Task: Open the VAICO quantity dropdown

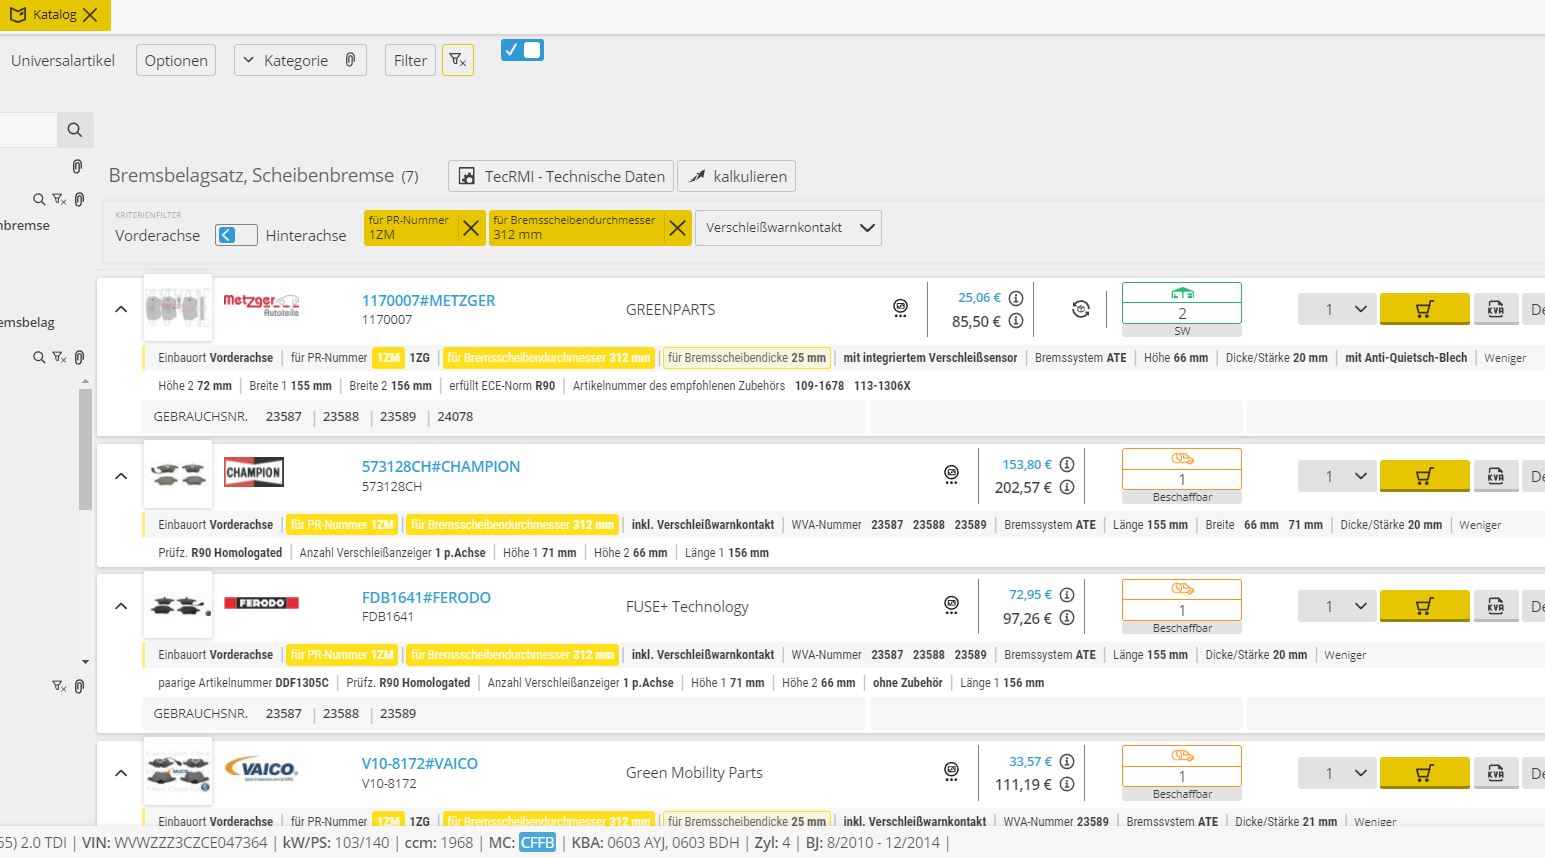Action: [1337, 773]
